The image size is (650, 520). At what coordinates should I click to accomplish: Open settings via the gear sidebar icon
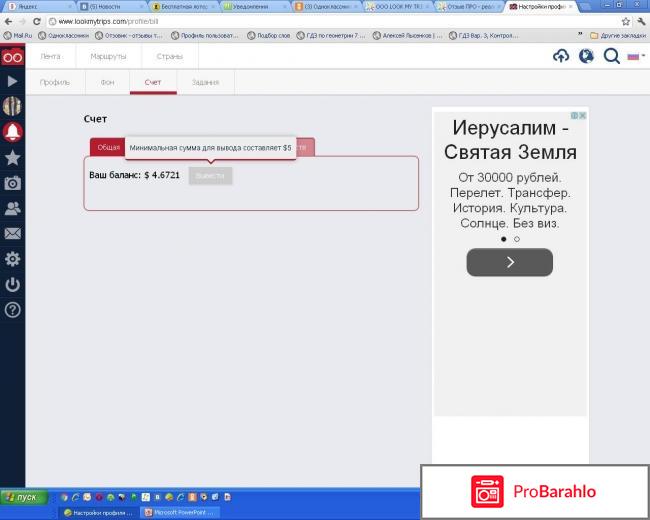[x=12, y=259]
